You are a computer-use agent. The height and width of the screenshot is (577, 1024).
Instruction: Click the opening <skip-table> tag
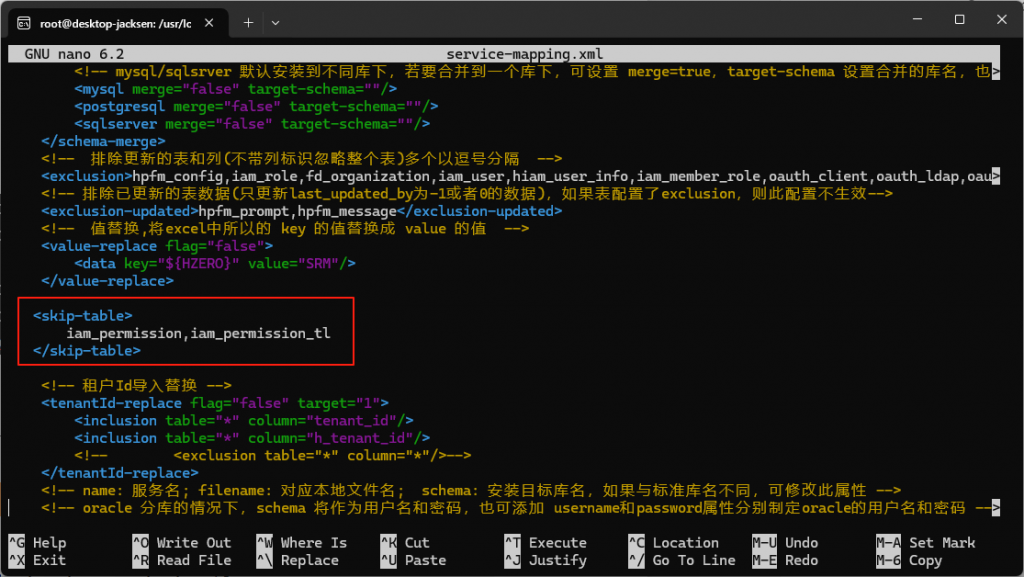click(82, 315)
